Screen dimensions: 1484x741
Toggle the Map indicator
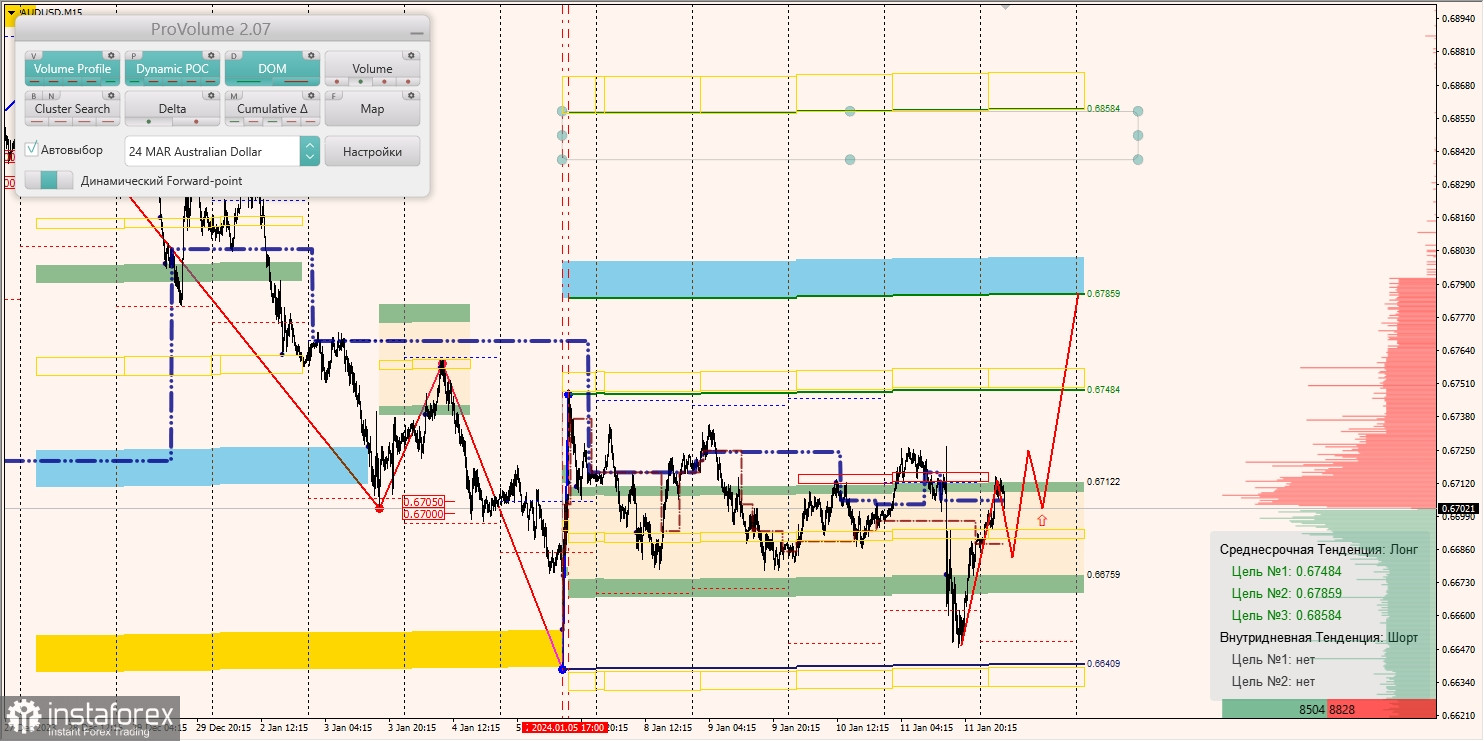(x=372, y=109)
